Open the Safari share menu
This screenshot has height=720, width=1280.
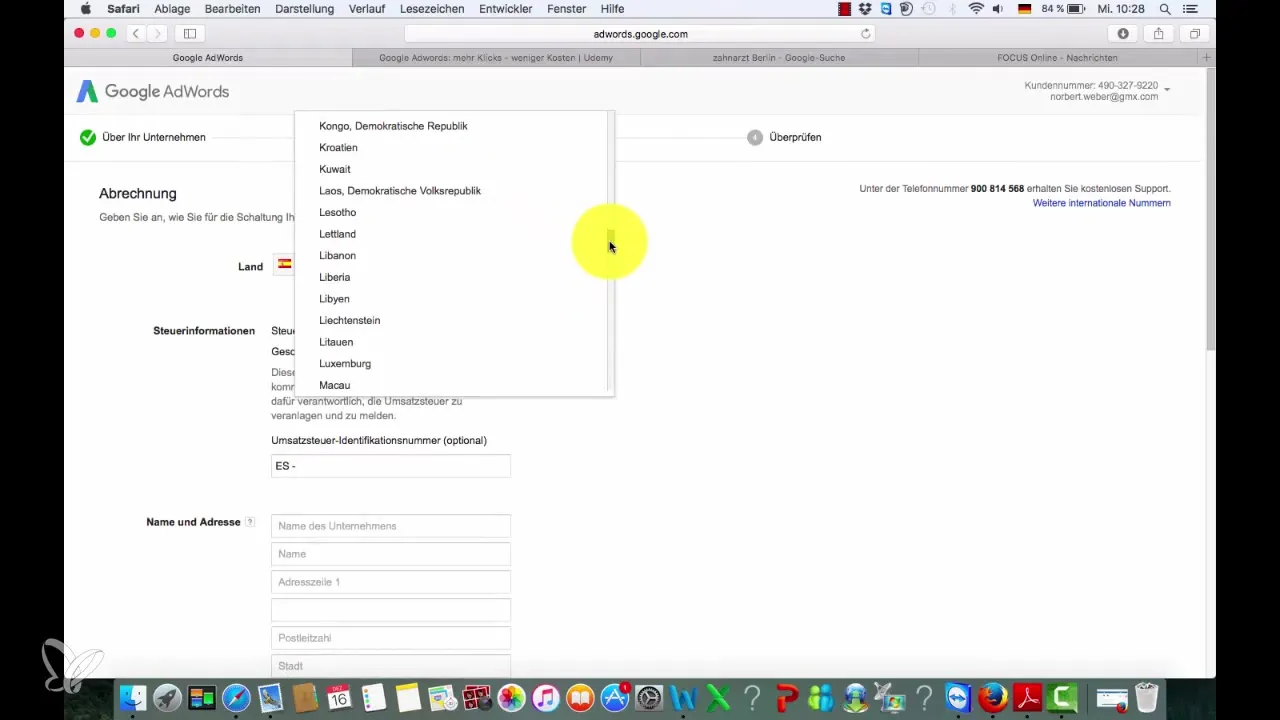coord(1158,33)
